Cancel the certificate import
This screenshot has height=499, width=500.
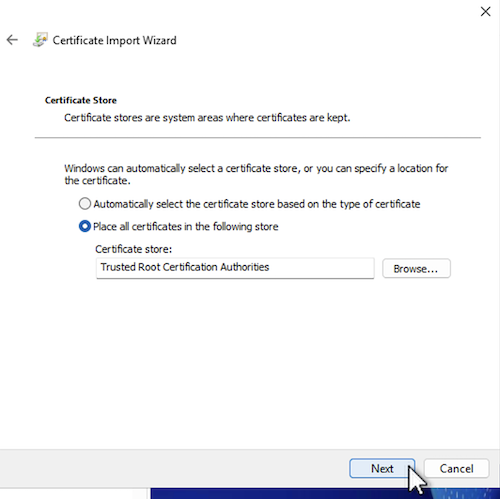click(x=456, y=468)
